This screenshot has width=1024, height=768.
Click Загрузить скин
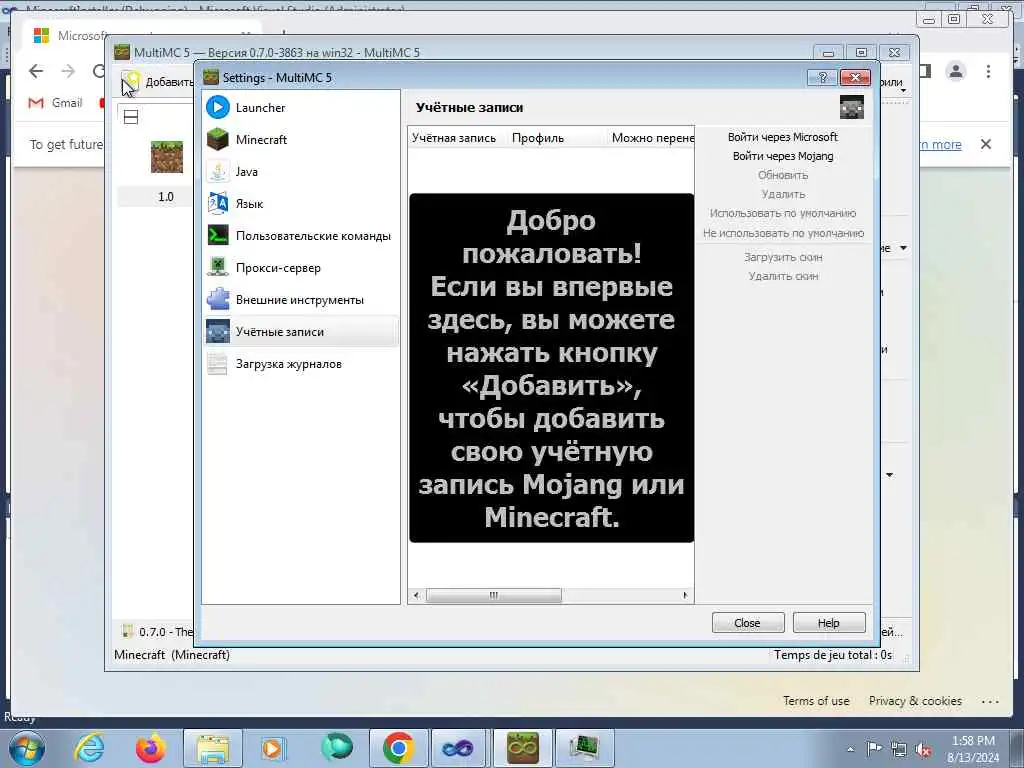click(x=783, y=257)
